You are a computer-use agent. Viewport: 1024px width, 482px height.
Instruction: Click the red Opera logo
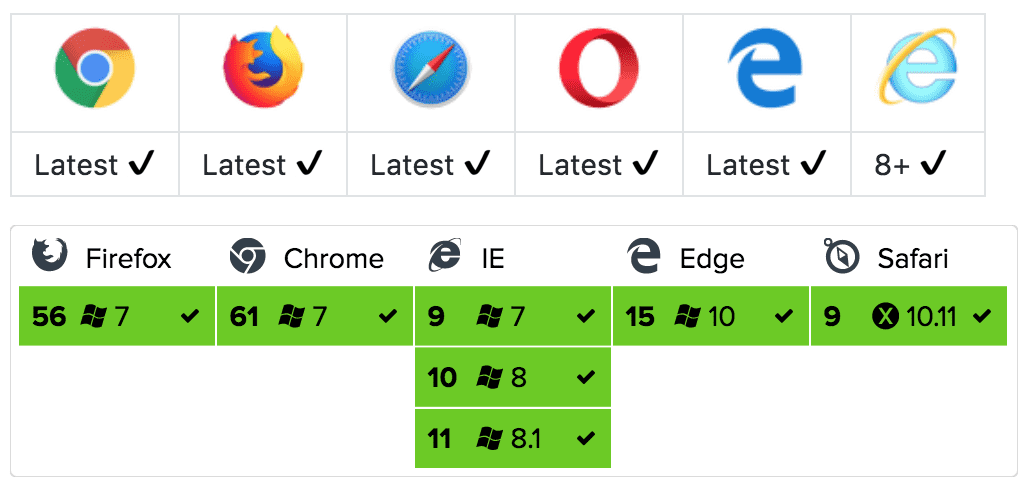pos(599,67)
